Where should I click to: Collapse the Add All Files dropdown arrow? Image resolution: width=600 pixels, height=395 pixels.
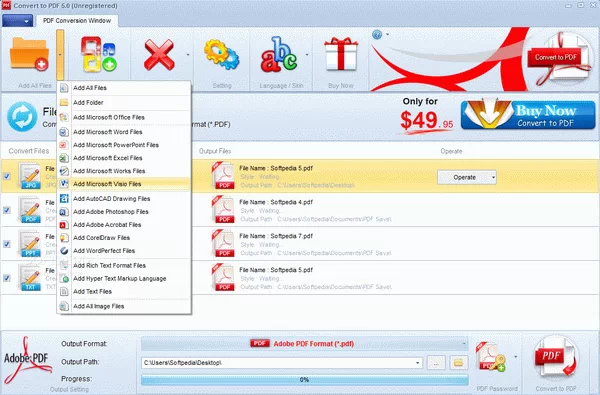(x=60, y=55)
